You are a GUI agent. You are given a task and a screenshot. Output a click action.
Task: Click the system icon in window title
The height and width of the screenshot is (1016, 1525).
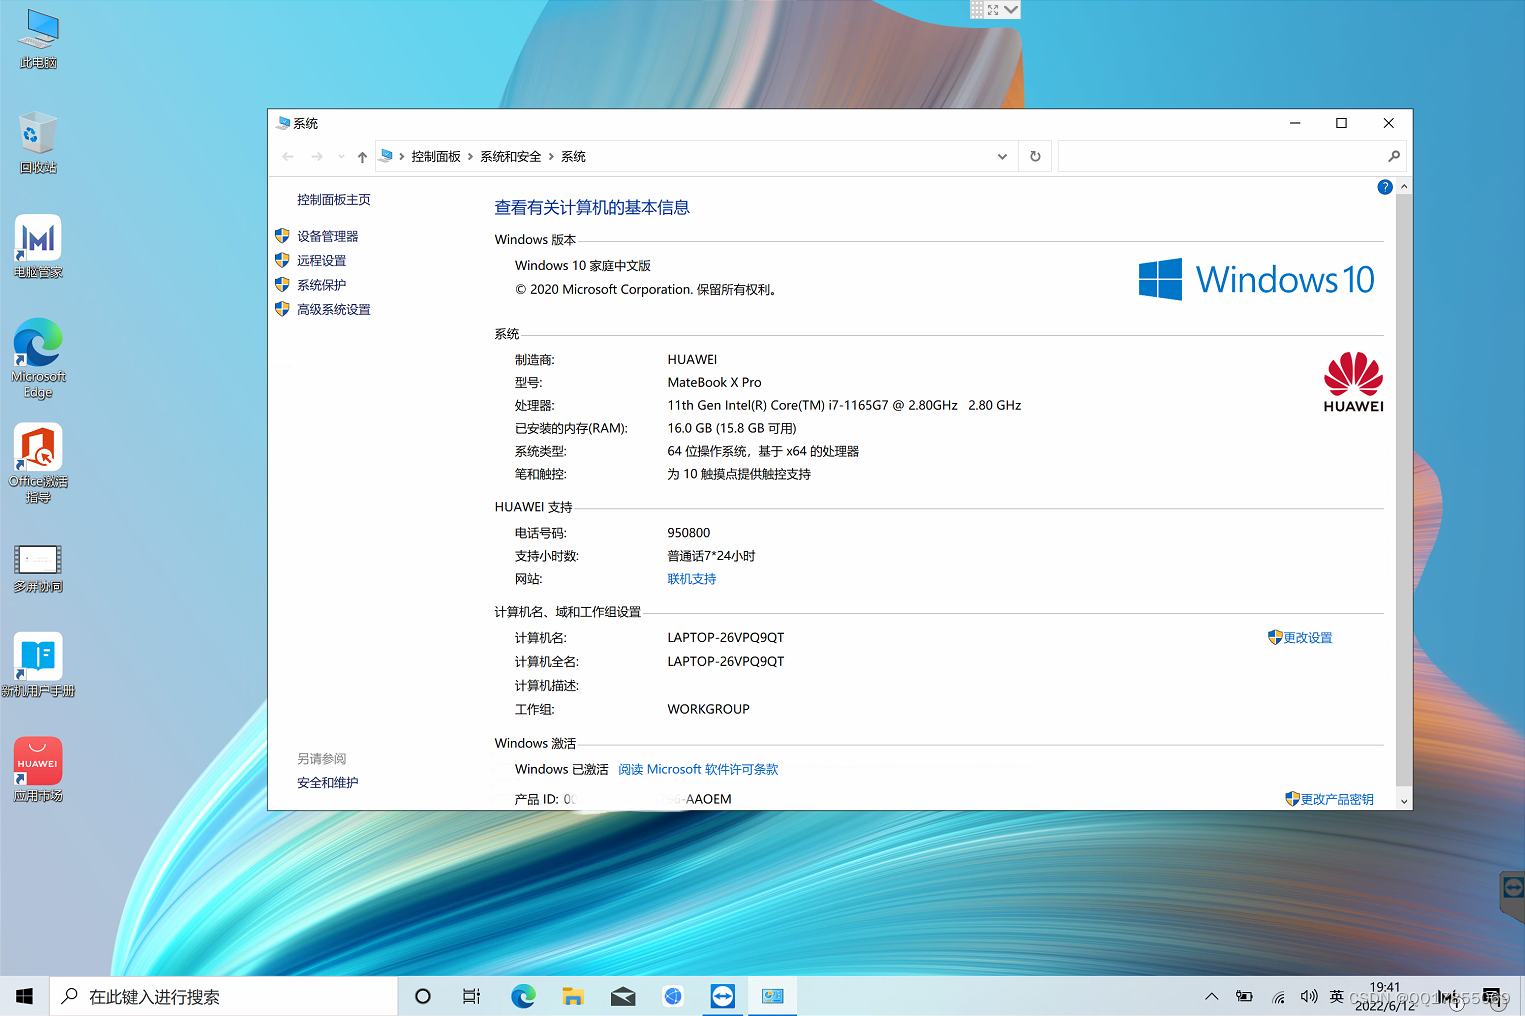(x=283, y=123)
